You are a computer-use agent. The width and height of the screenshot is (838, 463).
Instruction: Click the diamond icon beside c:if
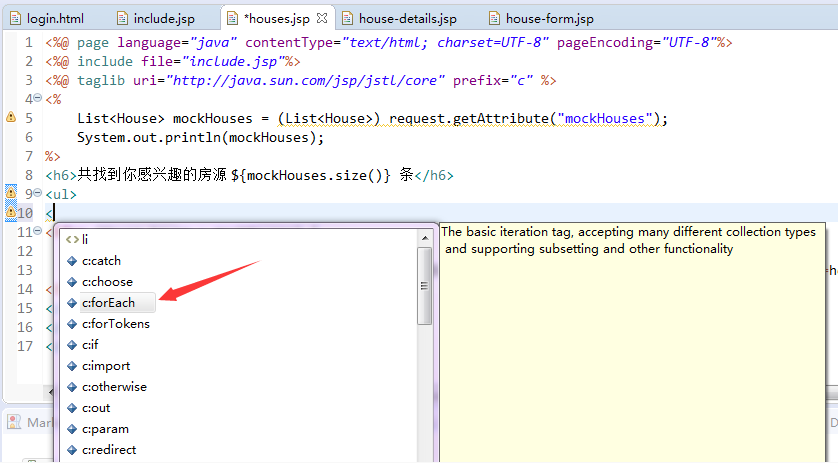[72, 345]
